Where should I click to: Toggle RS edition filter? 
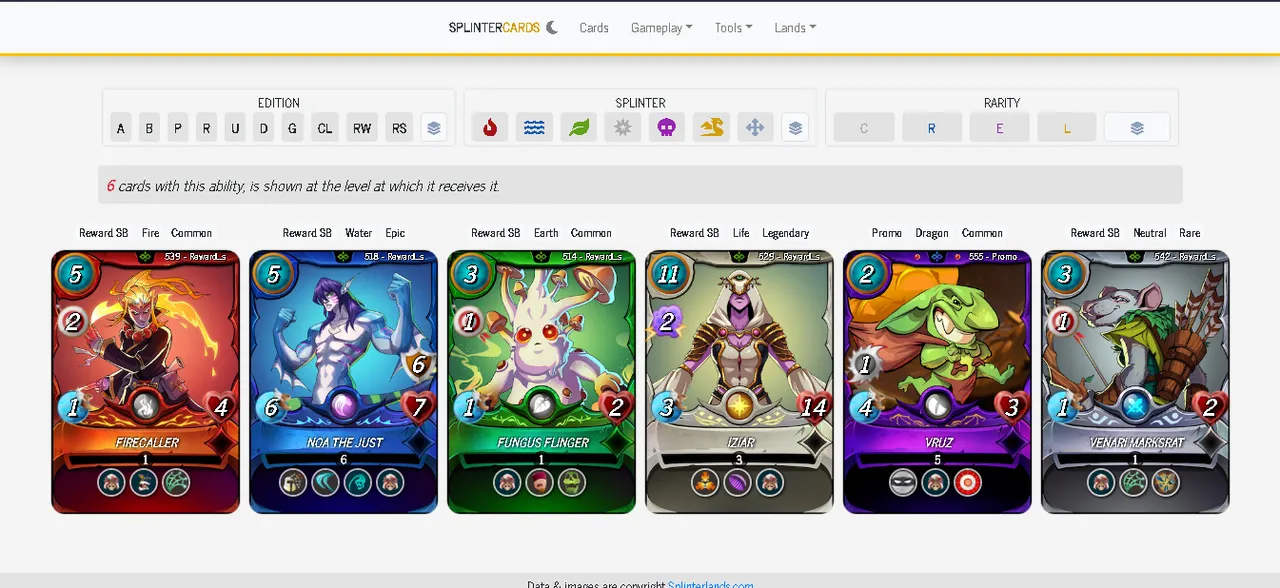click(399, 128)
